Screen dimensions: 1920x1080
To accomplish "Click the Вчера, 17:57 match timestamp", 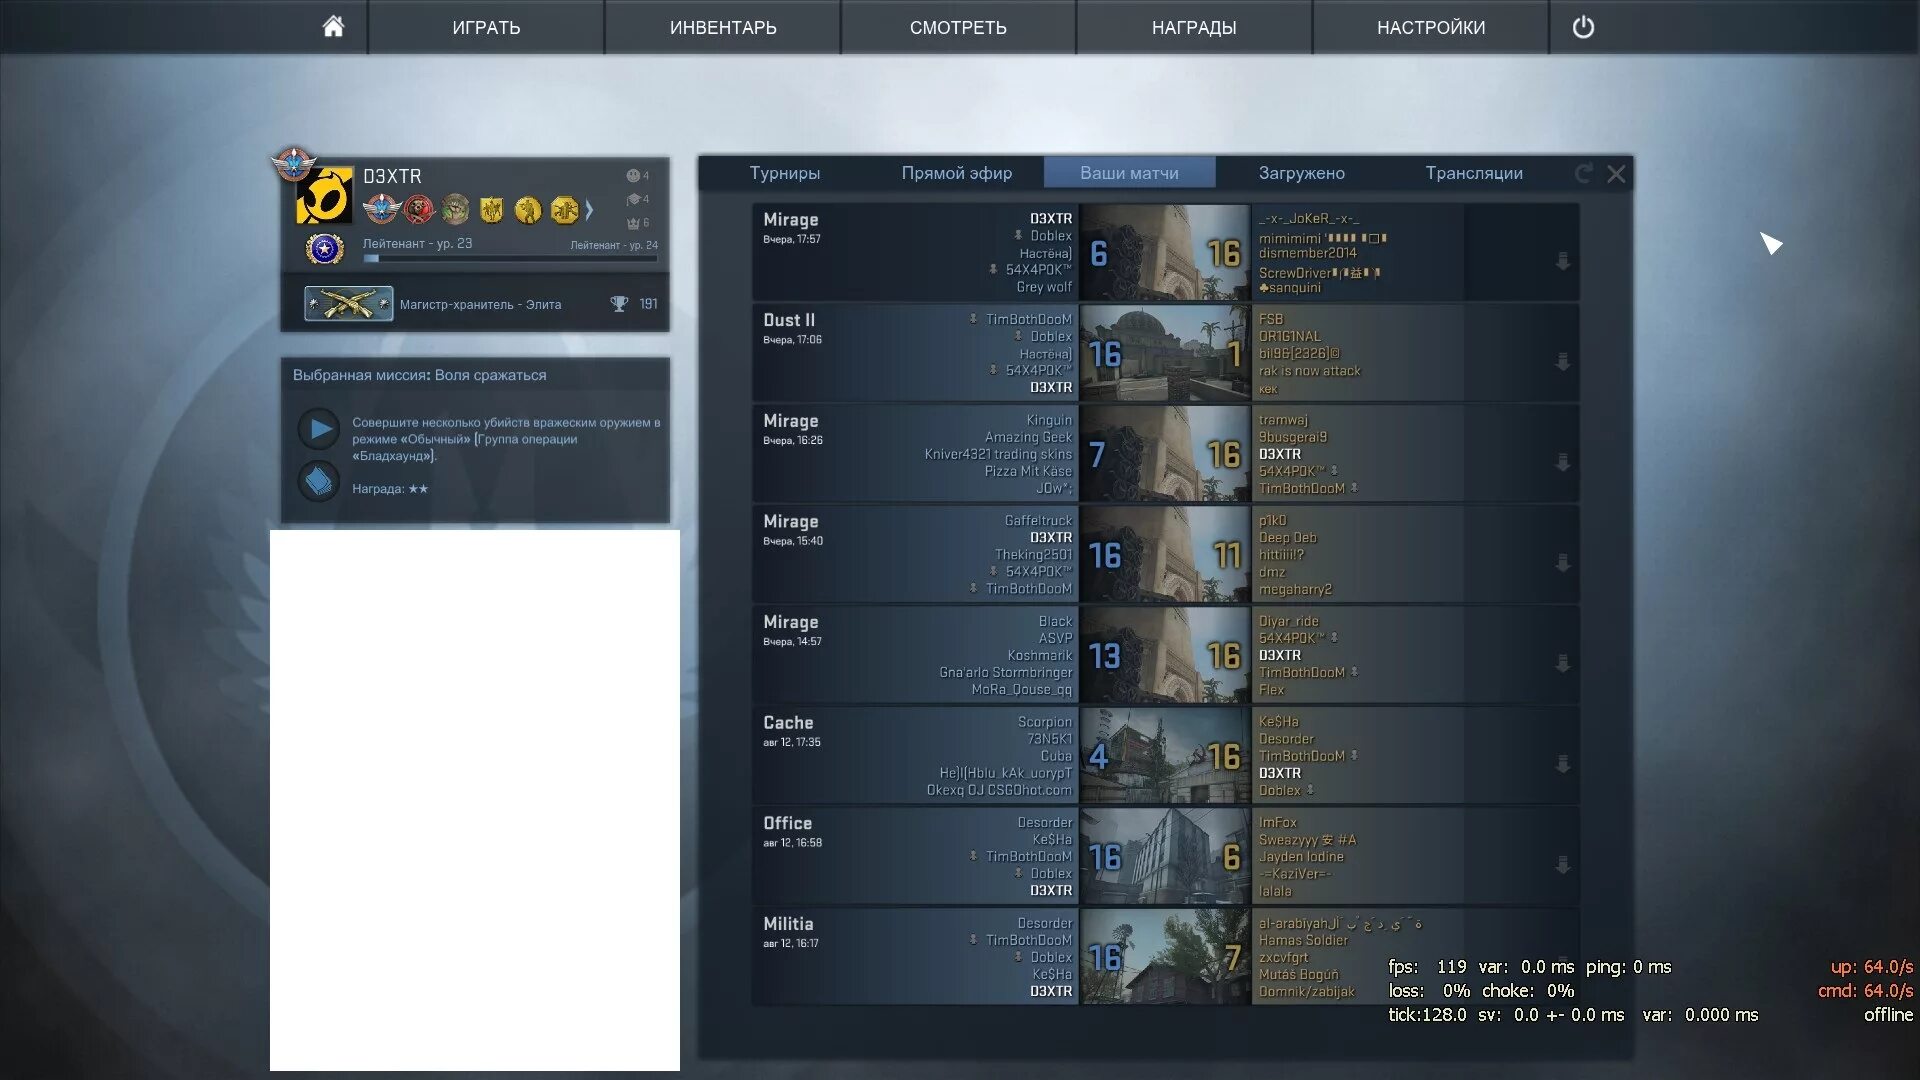I will [792, 239].
